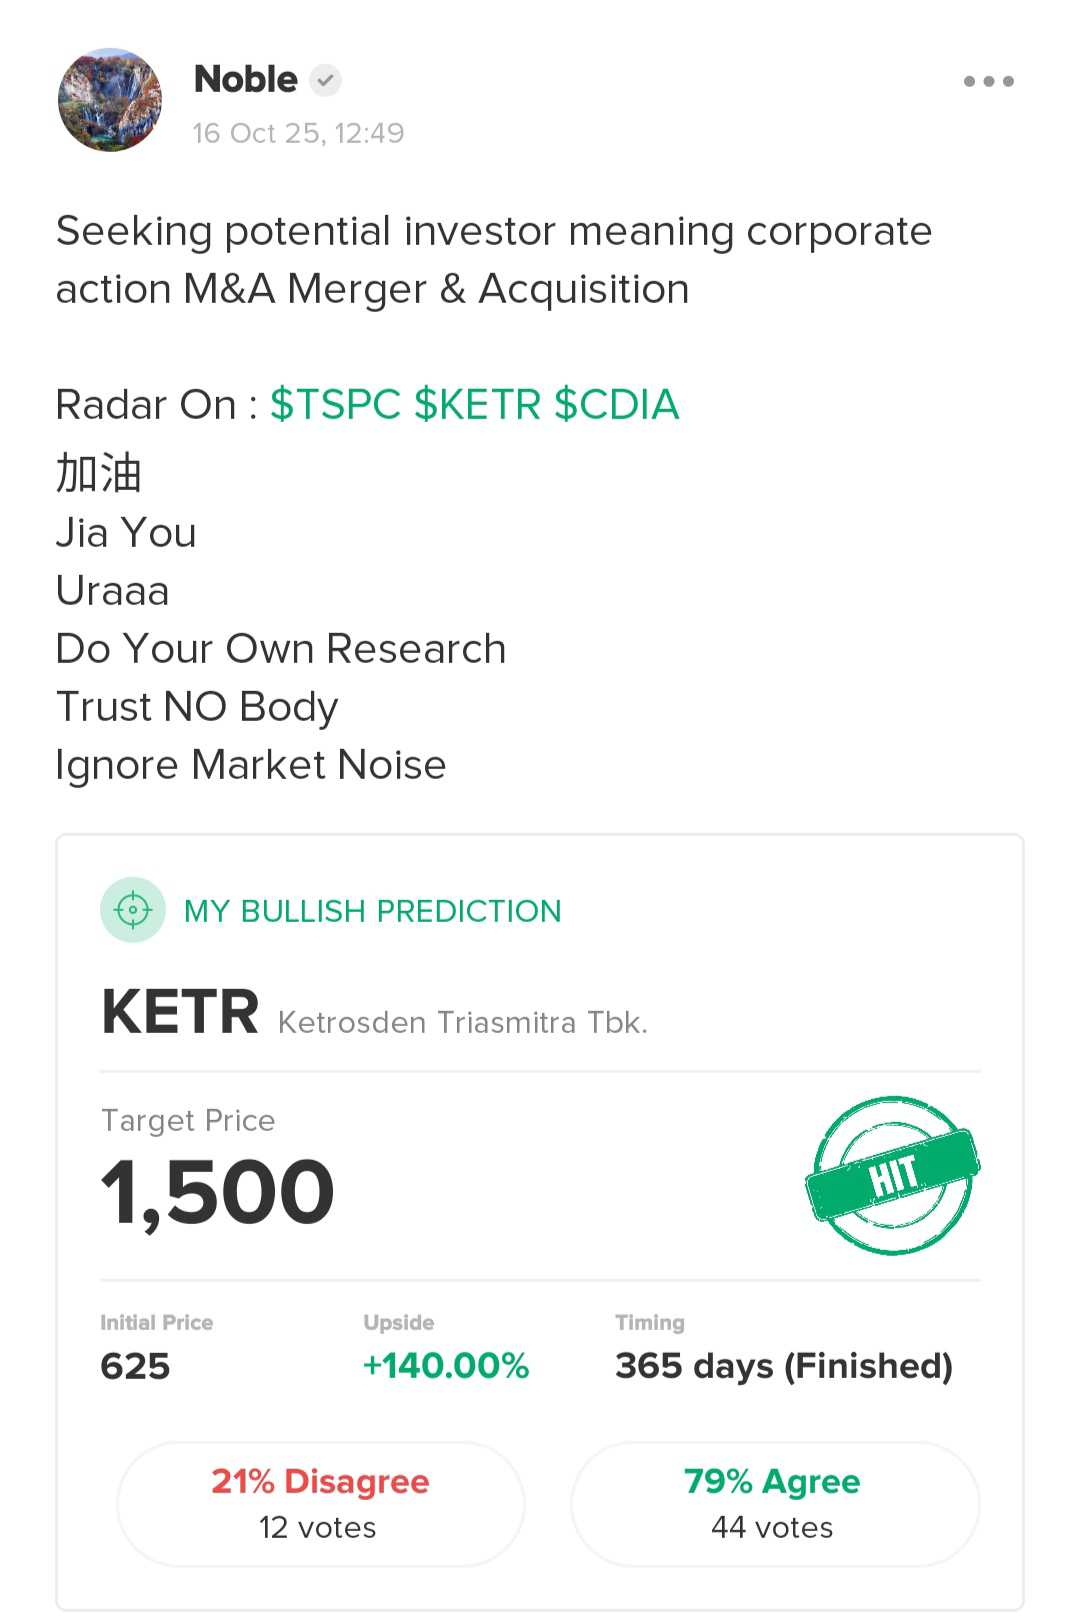Select the bold KETR ticker heading

click(181, 1012)
